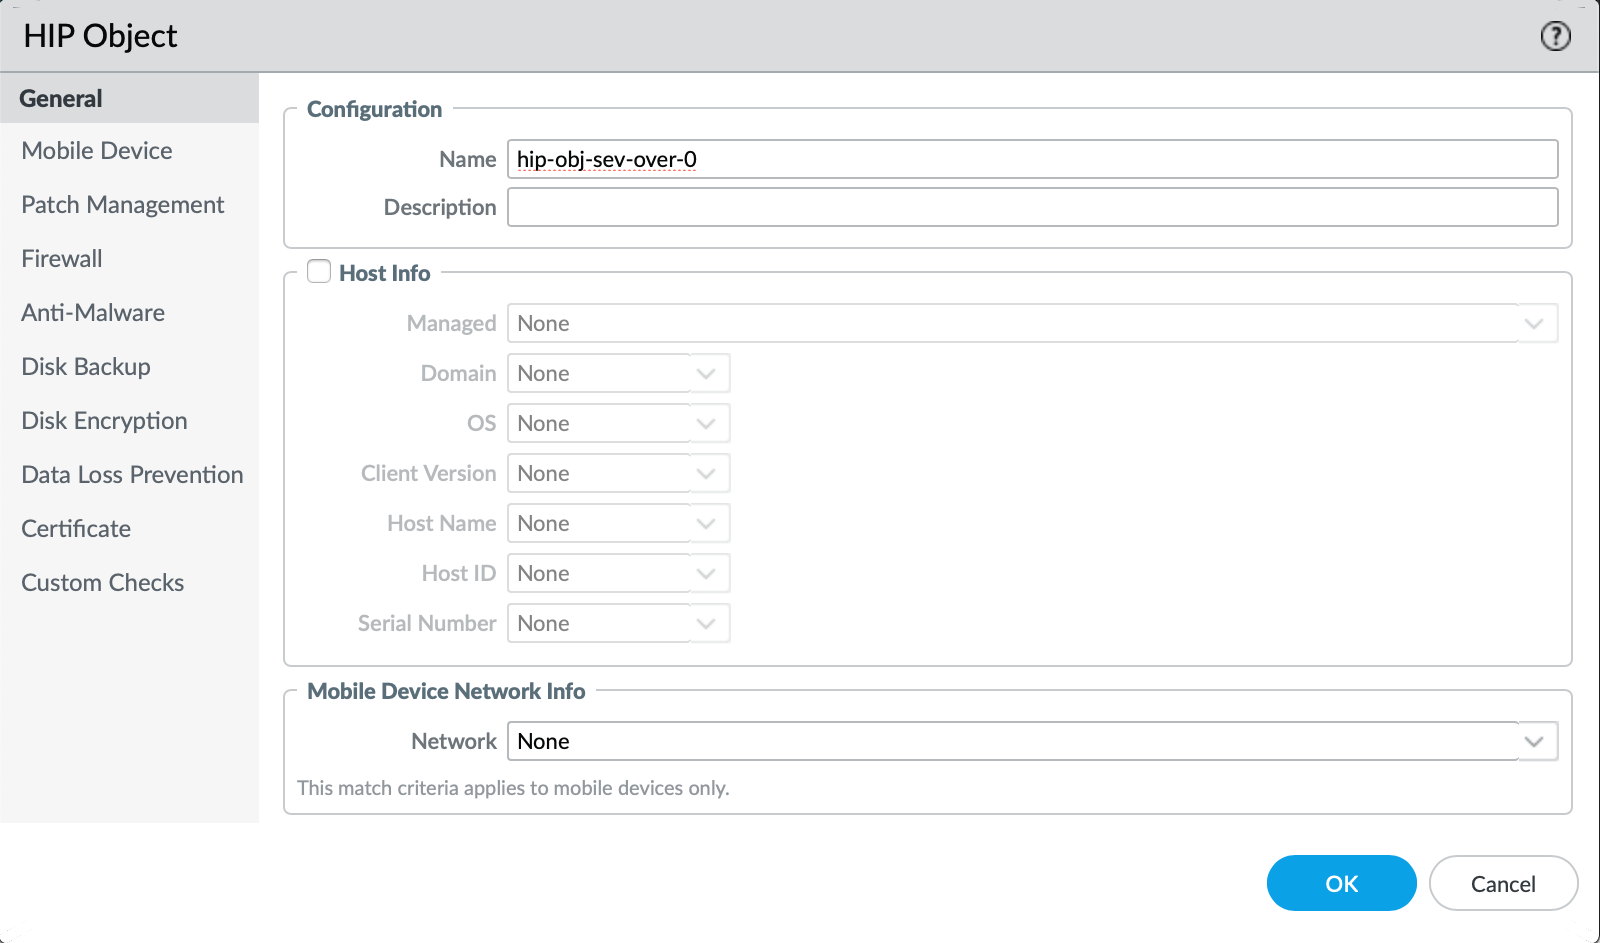Expand the Host ID dropdown
The image size is (1600, 943).
(x=706, y=573)
